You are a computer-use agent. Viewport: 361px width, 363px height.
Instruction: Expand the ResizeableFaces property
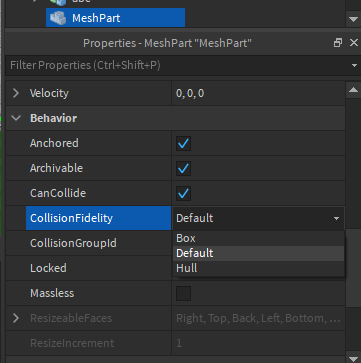coord(16,318)
